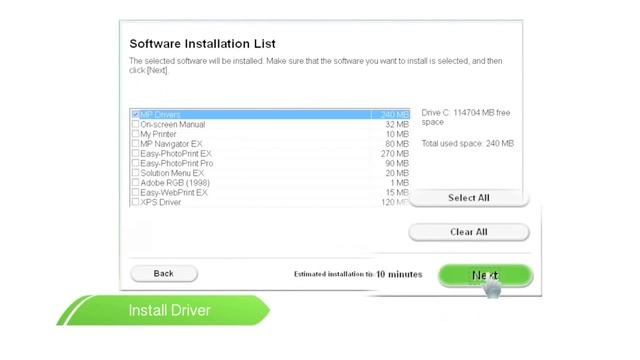Click the On-screen Manual label

tap(173, 124)
